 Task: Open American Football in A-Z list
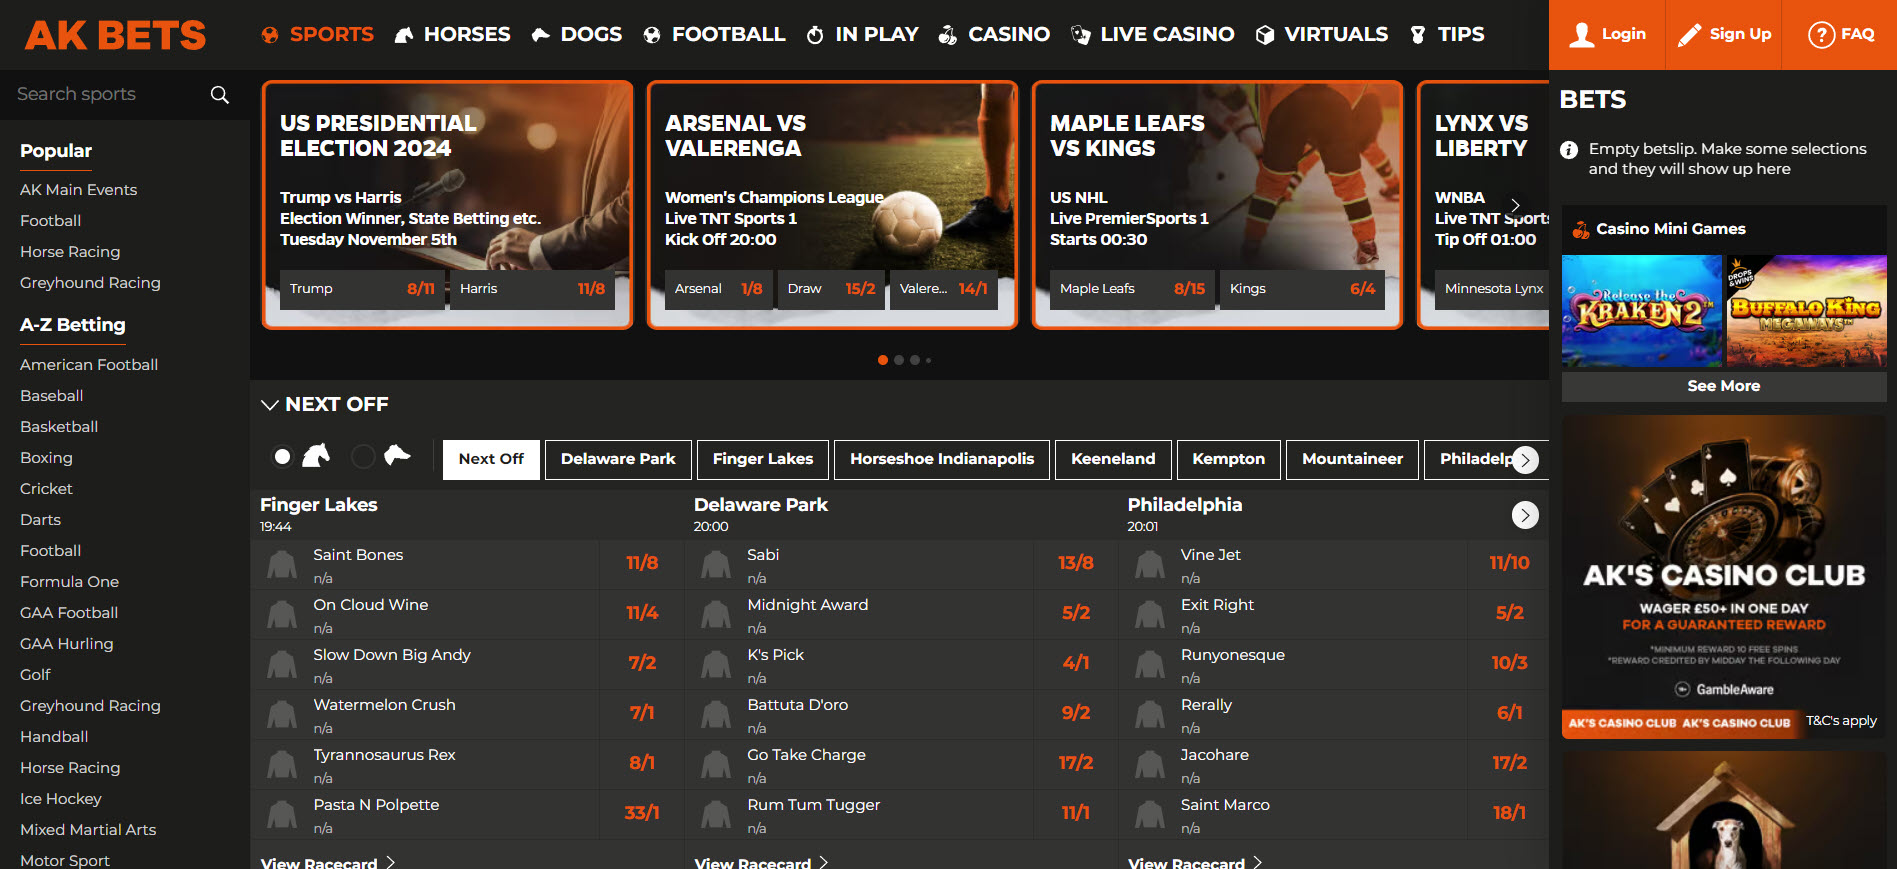(x=89, y=365)
